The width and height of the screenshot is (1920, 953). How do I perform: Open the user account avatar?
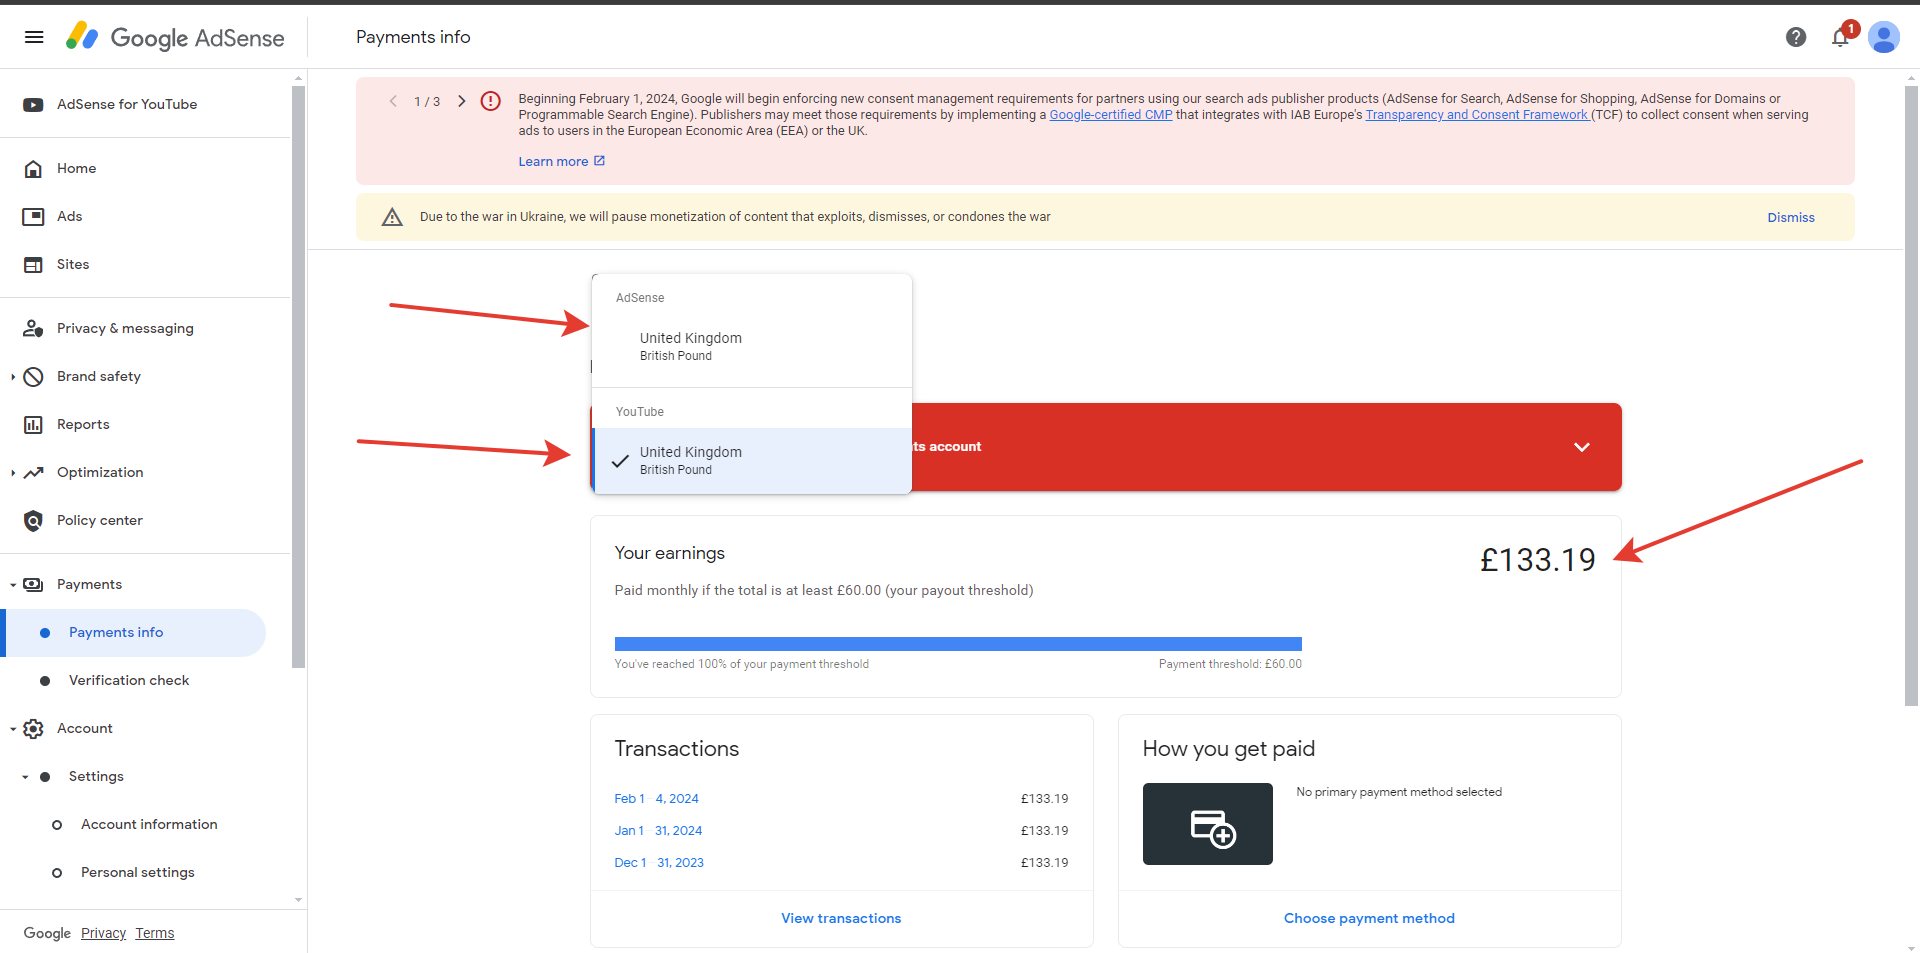click(x=1884, y=37)
